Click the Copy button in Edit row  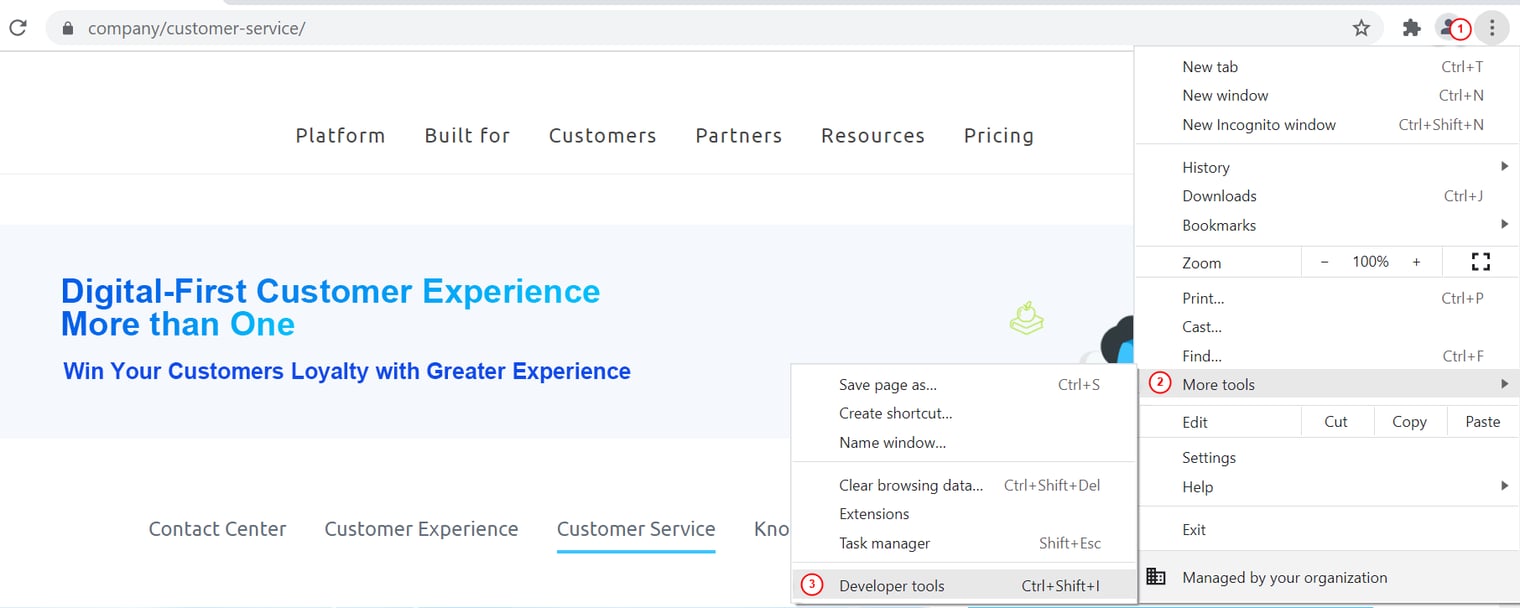(1409, 422)
